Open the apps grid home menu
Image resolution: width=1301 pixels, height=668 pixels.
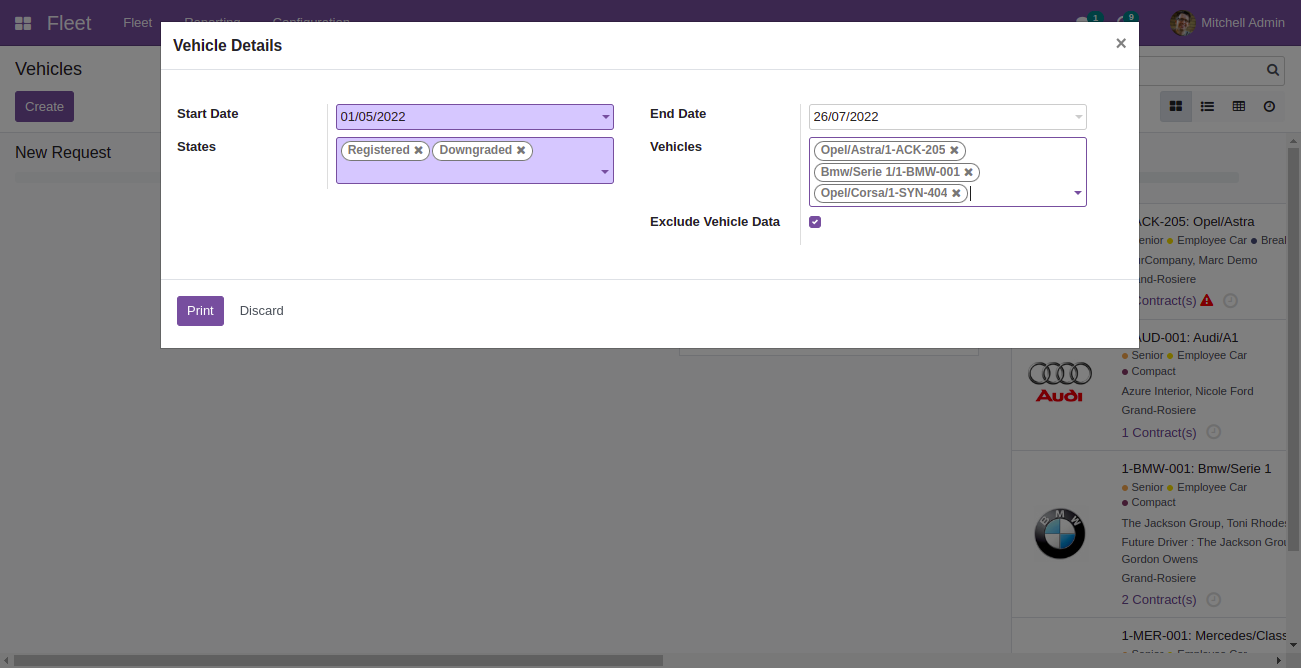[x=23, y=23]
